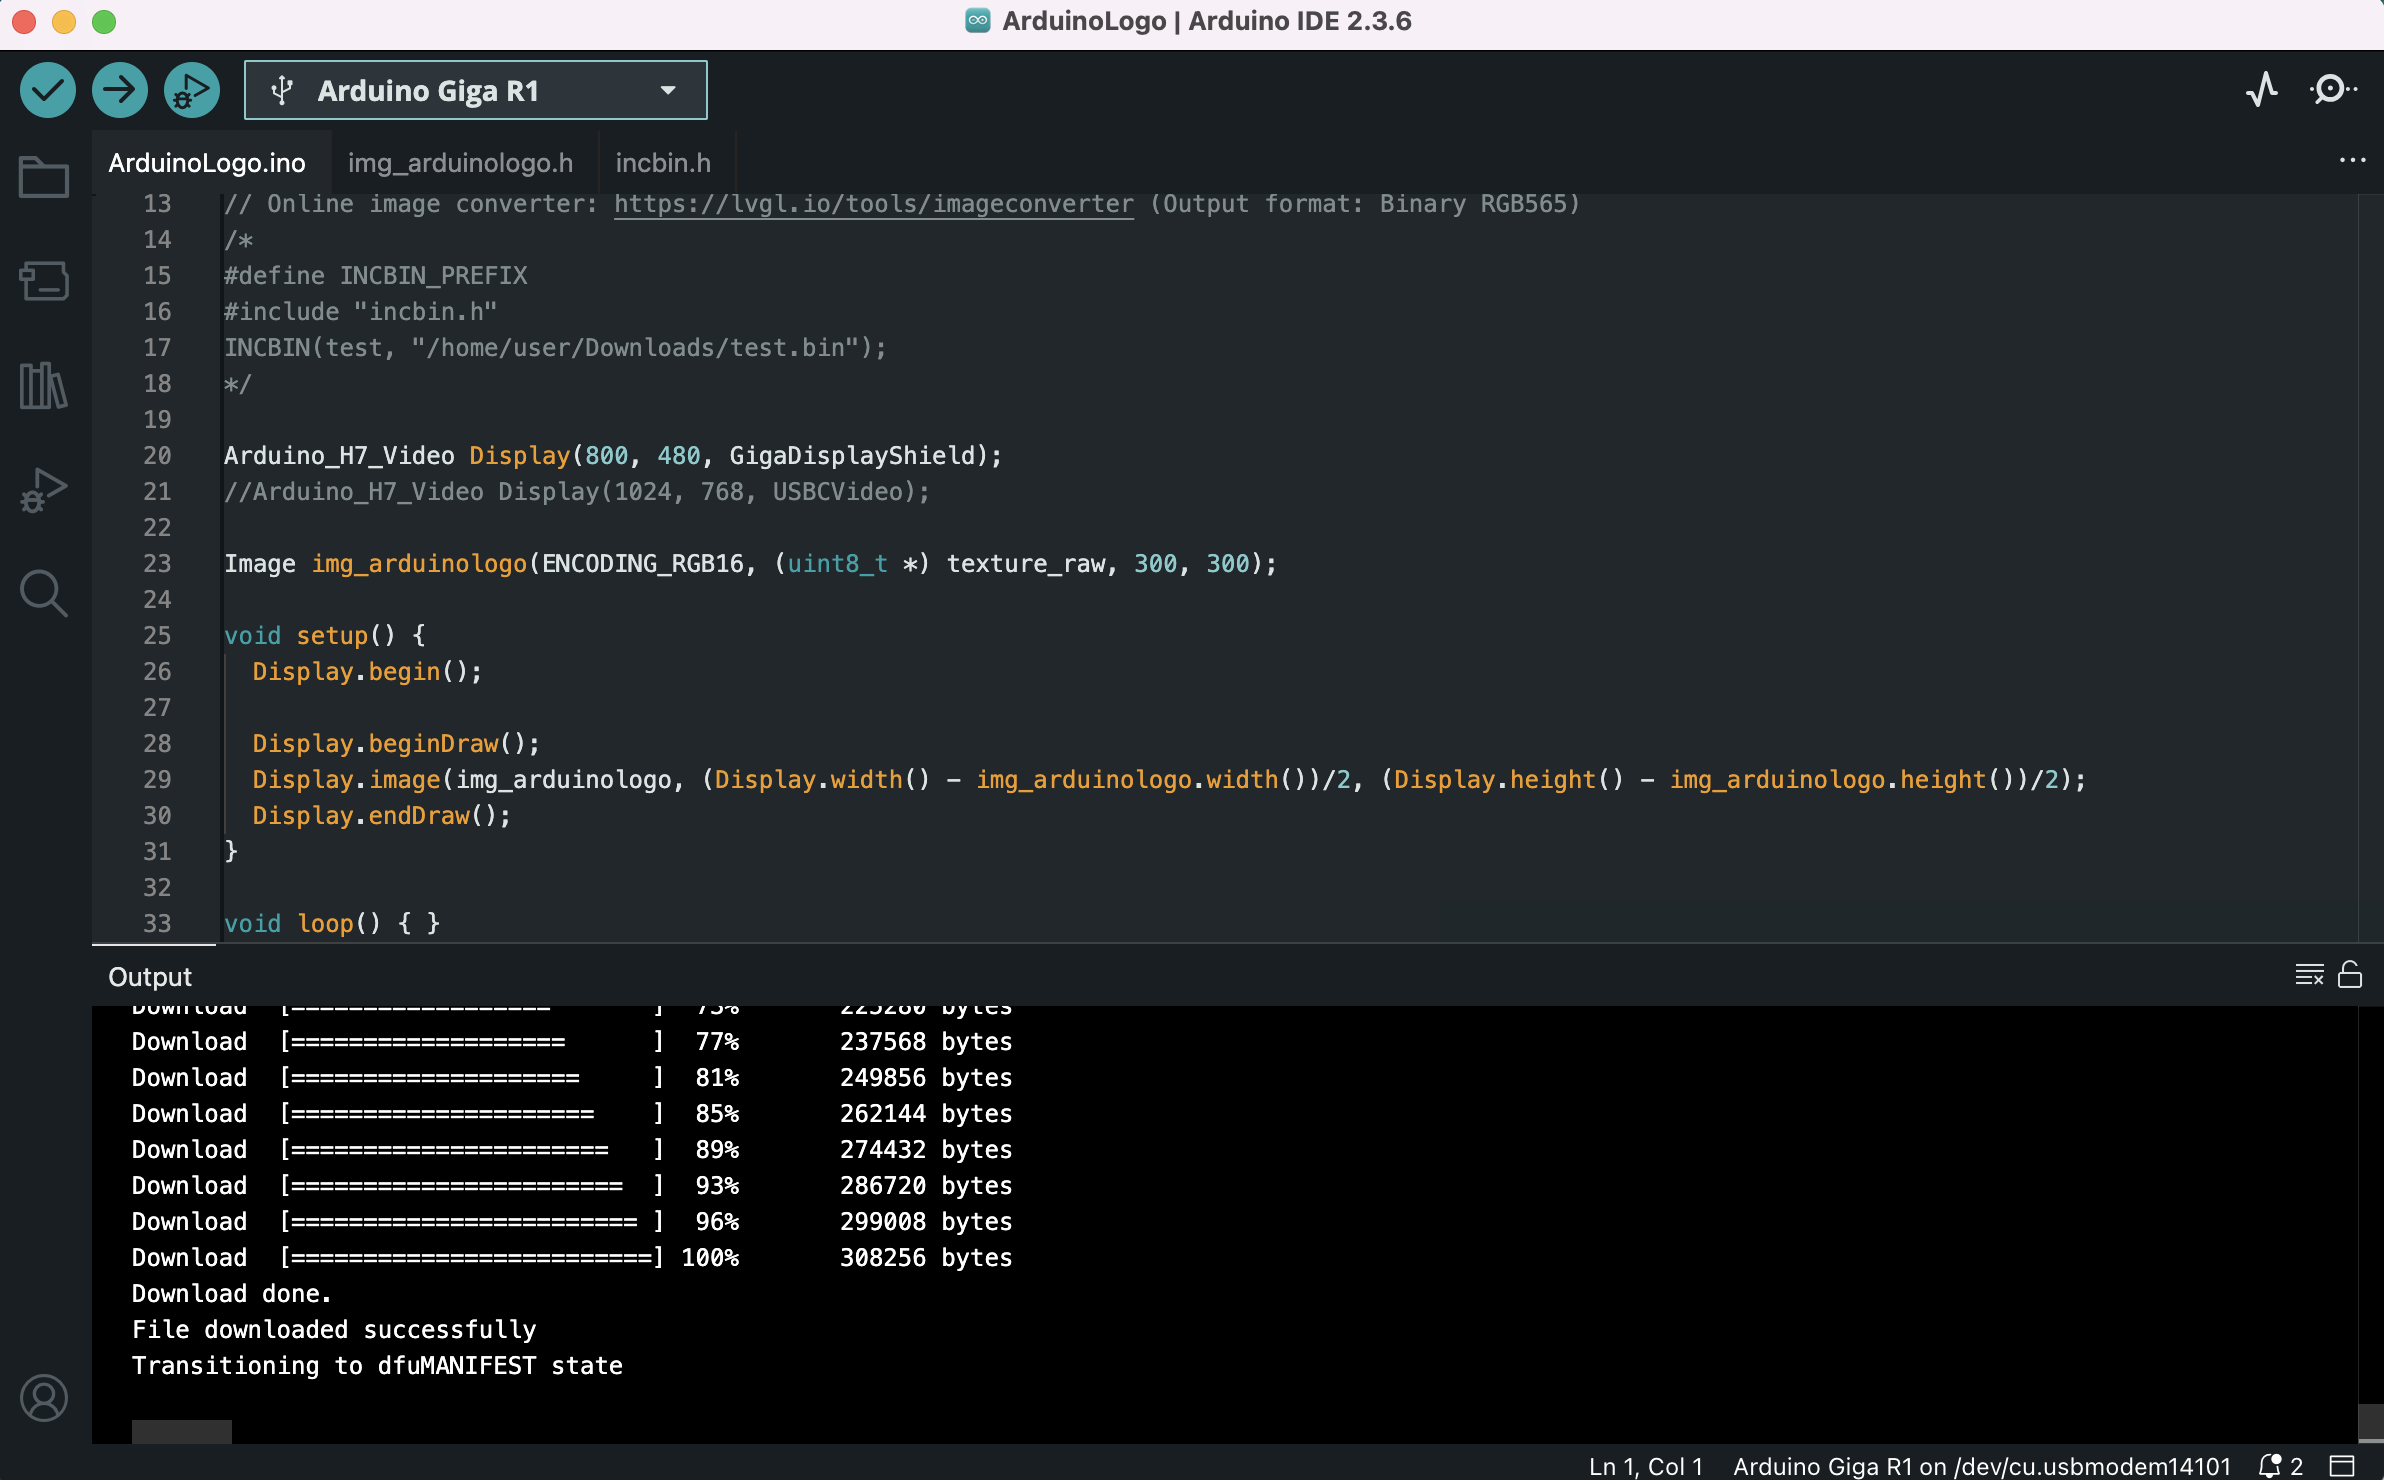Open the Serial Plotter

[x=2262, y=90]
